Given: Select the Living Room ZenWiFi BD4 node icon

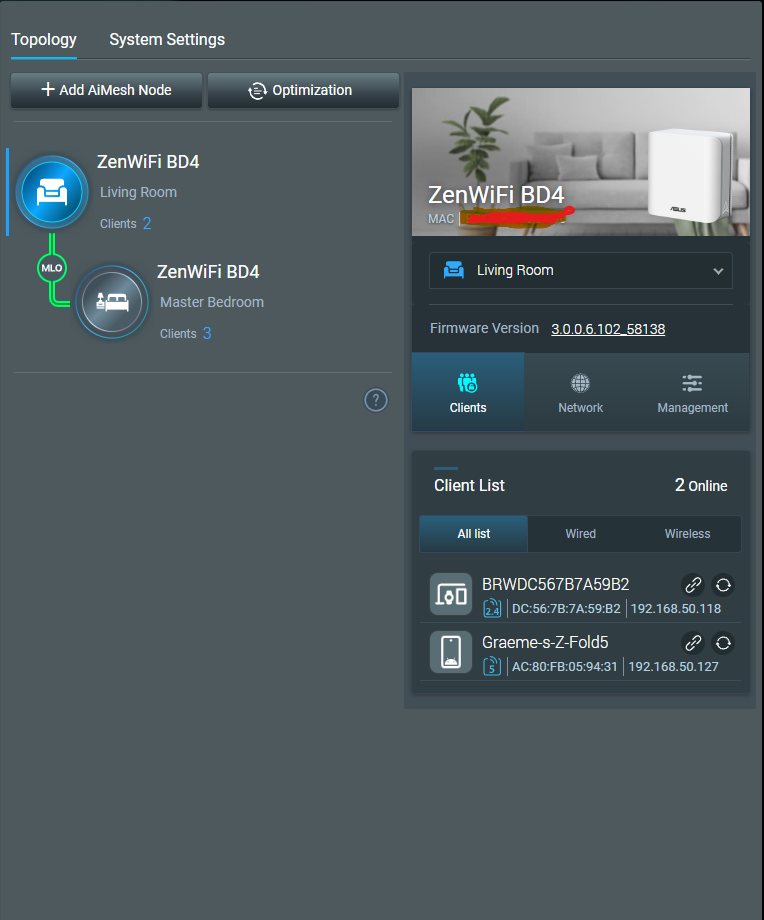Looking at the screenshot, I should [52, 192].
